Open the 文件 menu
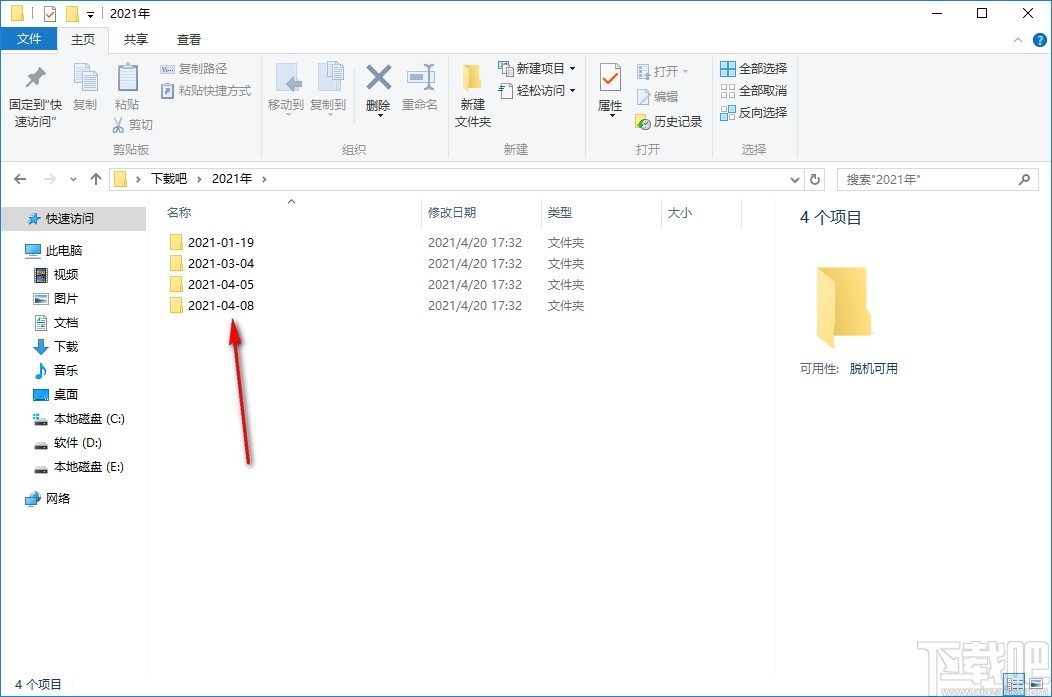This screenshot has width=1052, height=697. [x=29, y=39]
